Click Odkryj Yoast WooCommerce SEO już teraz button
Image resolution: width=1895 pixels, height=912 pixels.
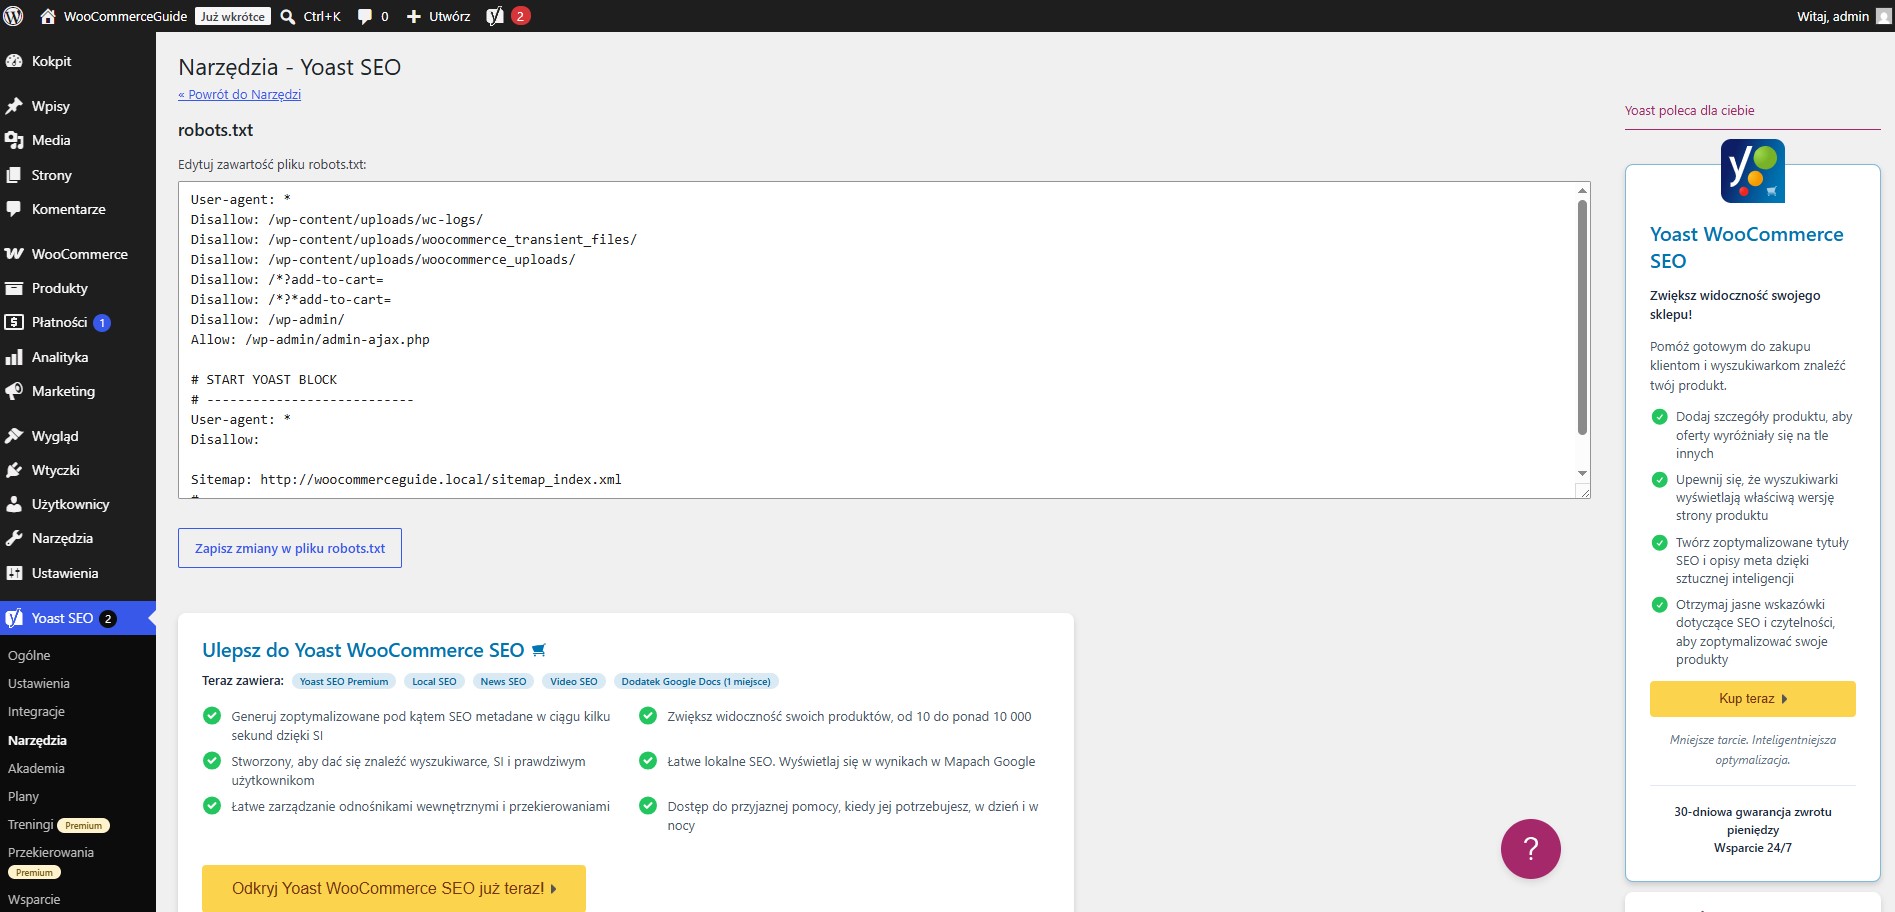point(394,888)
